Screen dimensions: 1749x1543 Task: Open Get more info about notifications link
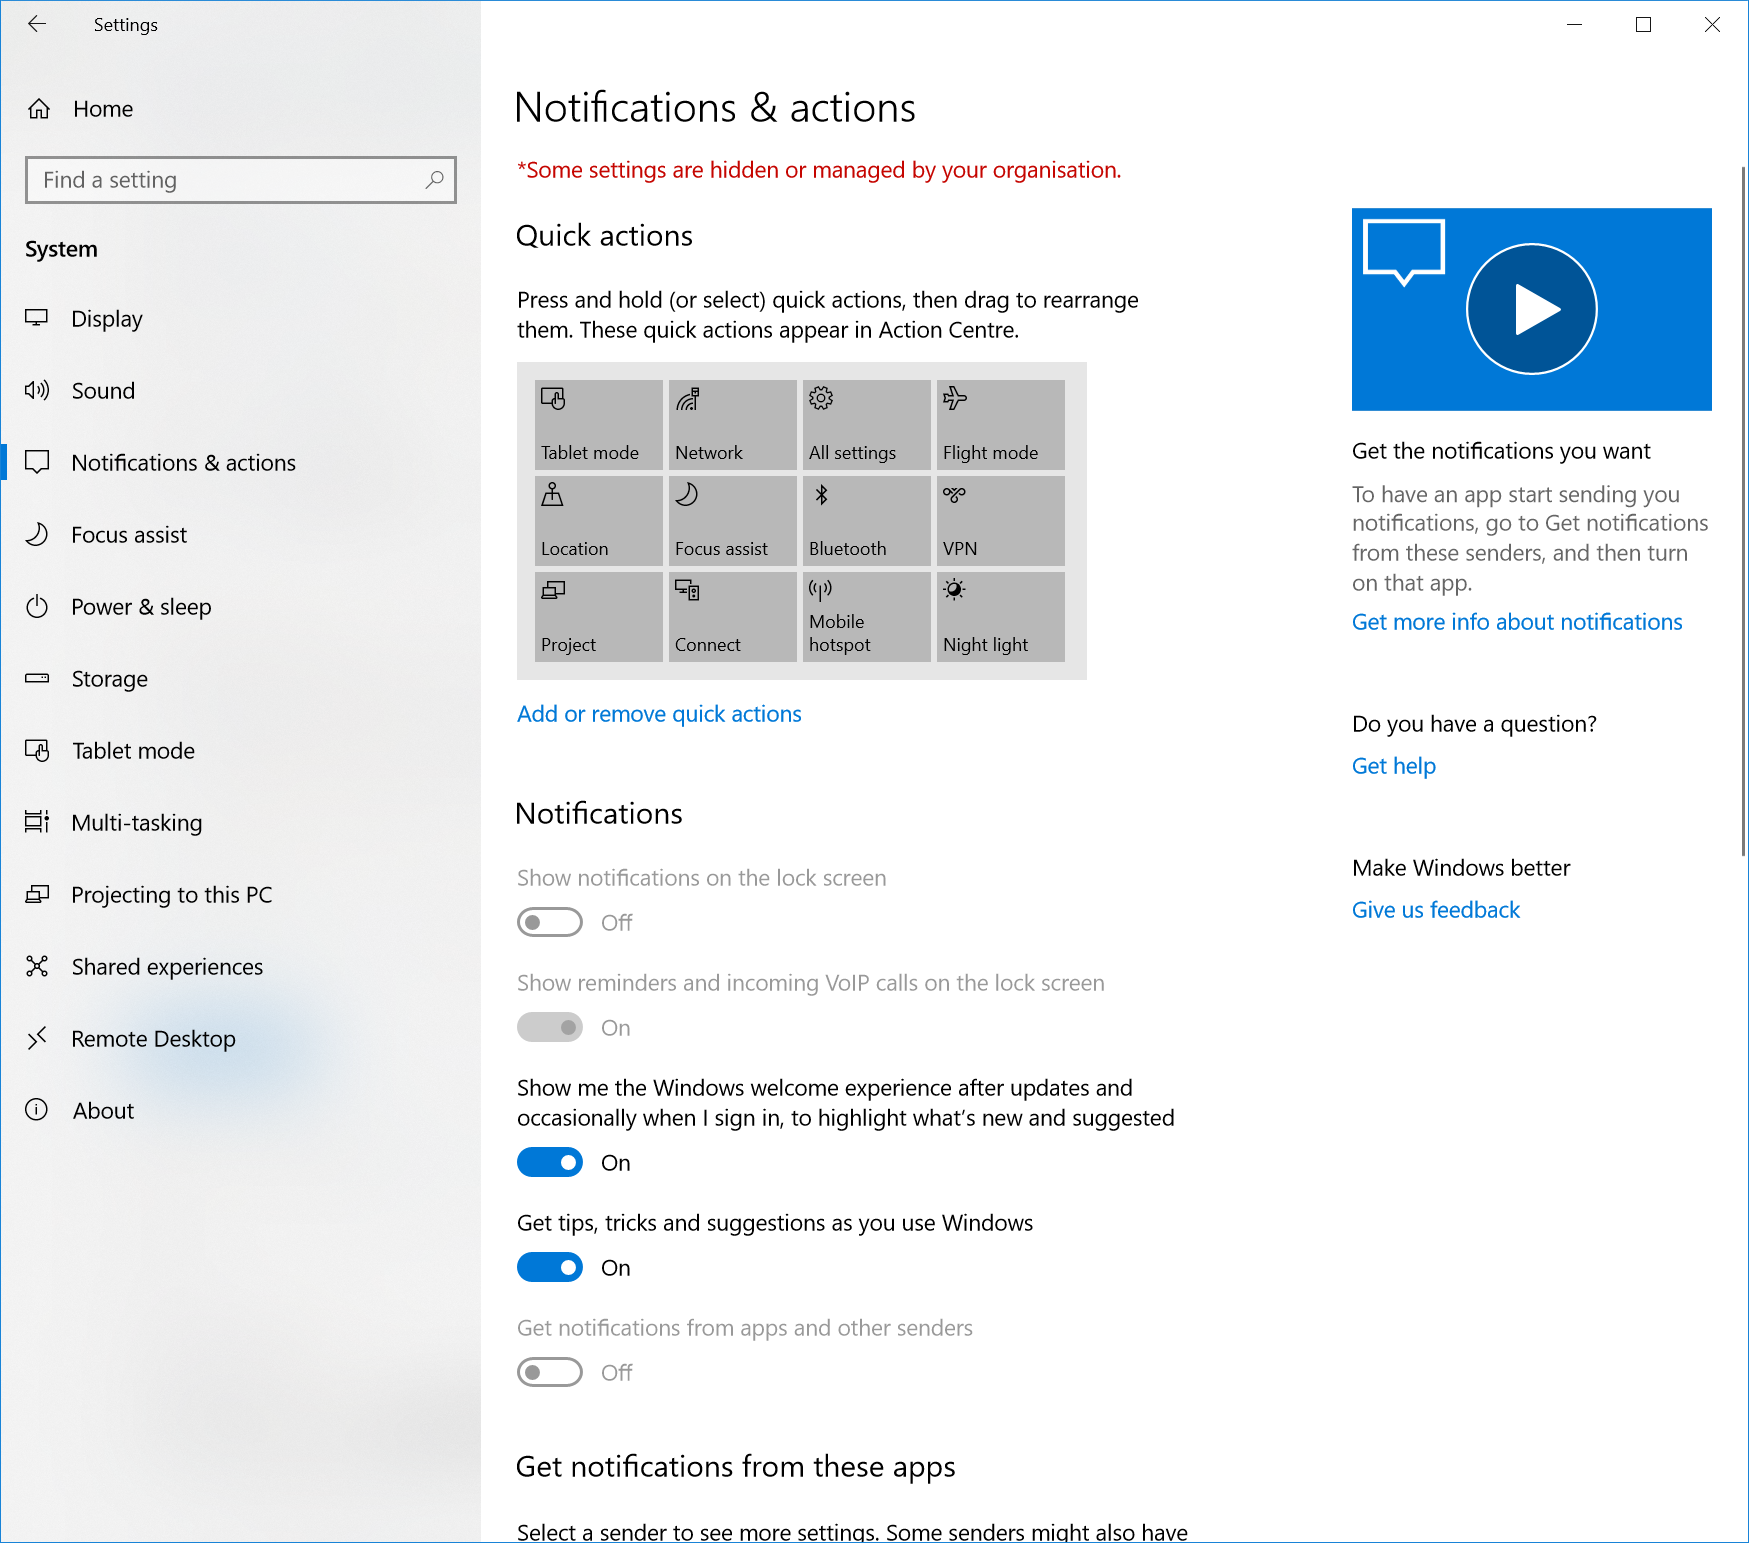[1517, 622]
